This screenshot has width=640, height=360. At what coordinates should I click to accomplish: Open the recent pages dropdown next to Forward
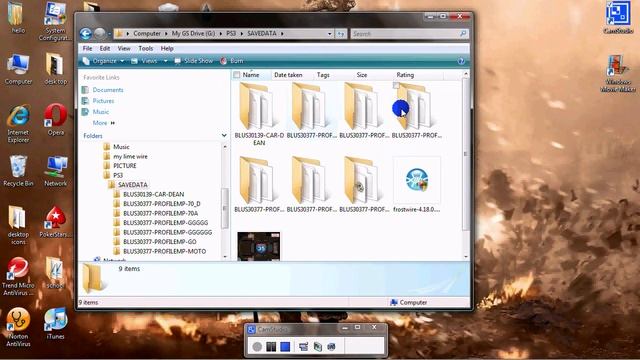tap(109, 34)
